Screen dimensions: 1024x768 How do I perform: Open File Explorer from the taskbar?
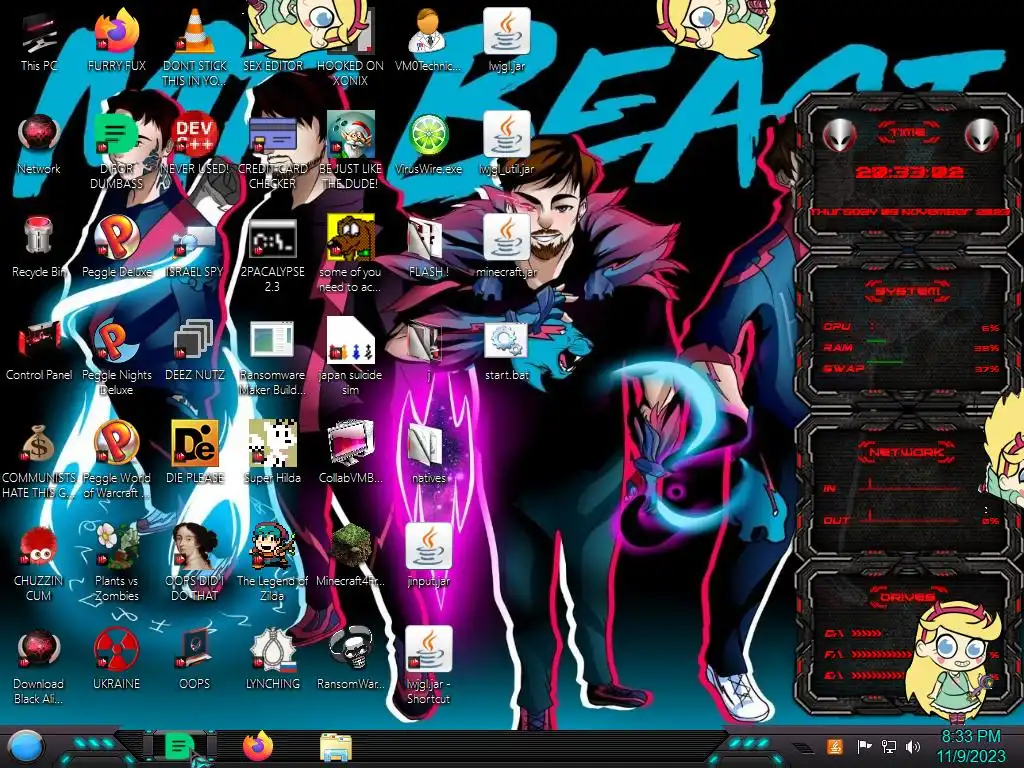336,747
